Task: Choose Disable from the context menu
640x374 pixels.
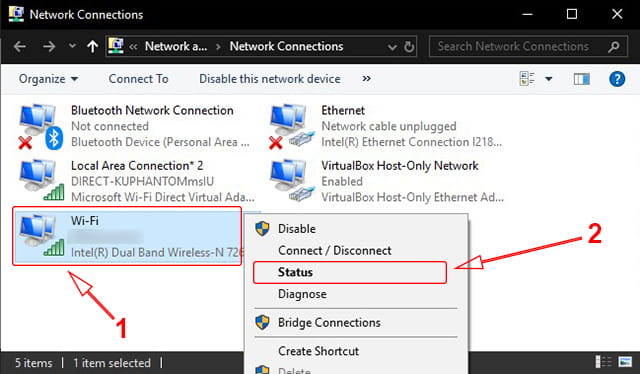Action: (297, 229)
